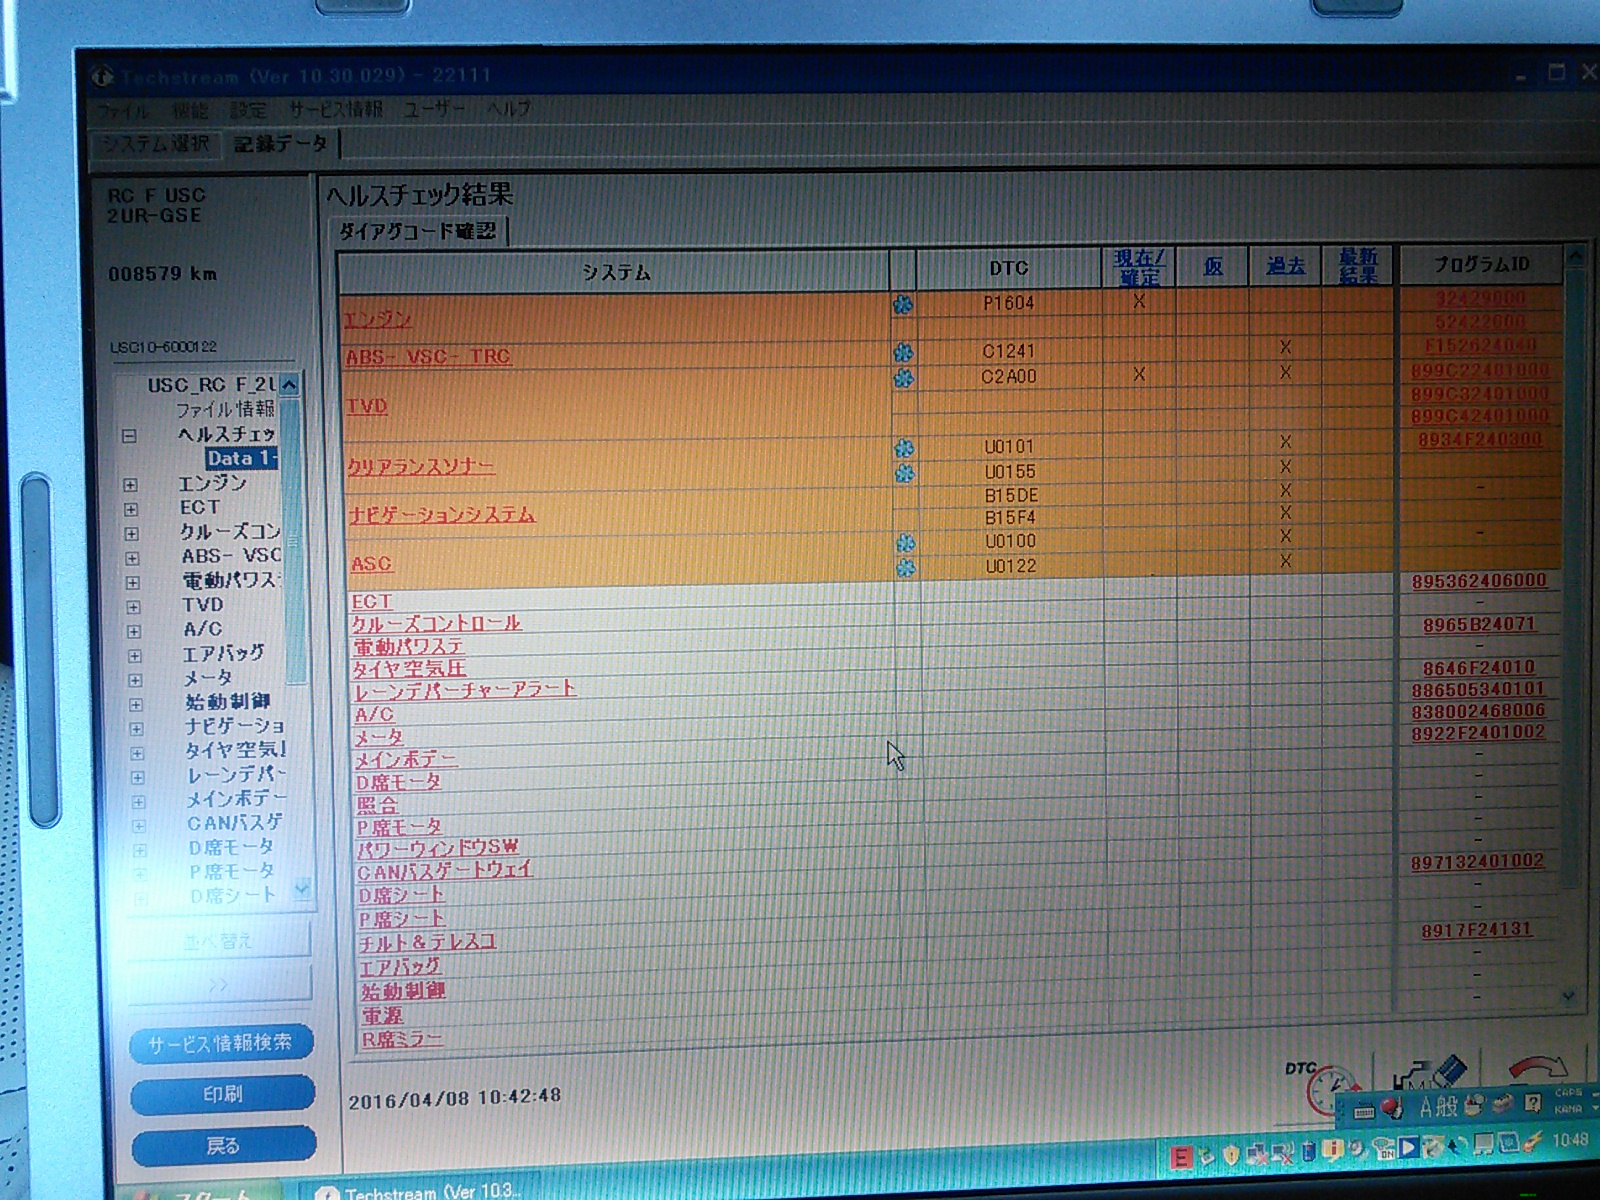Open freeze frame snowflake for U0101
Image resolution: width=1600 pixels, height=1200 pixels.
904,448
